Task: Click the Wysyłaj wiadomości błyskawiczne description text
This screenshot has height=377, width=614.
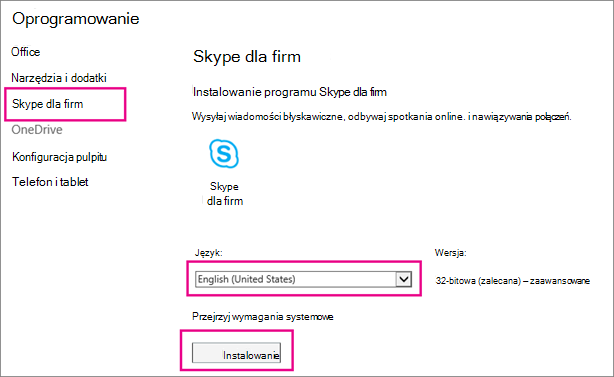Action: (x=382, y=117)
